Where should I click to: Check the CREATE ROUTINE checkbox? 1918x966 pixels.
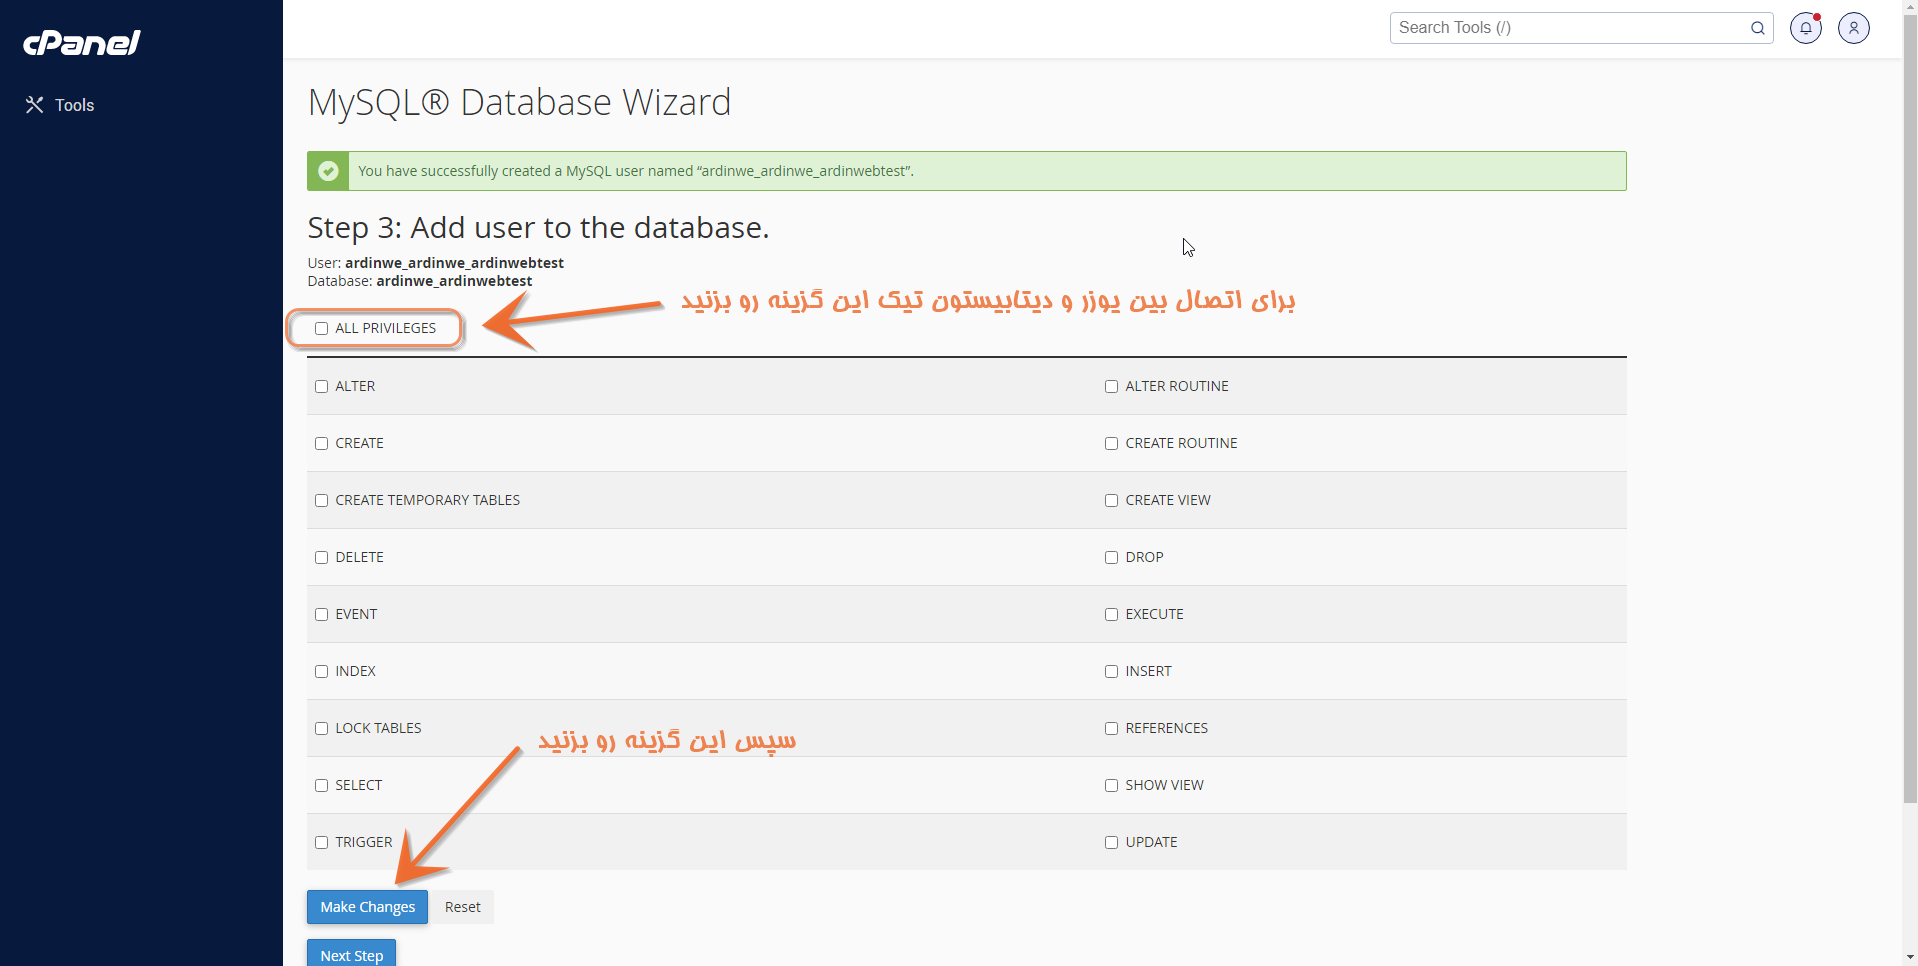coord(1111,443)
